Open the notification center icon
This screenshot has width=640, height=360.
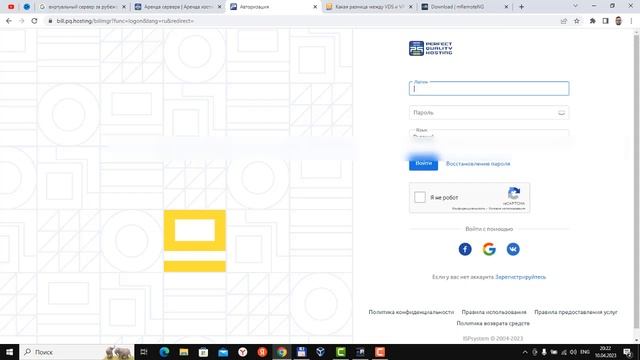pos(627,352)
